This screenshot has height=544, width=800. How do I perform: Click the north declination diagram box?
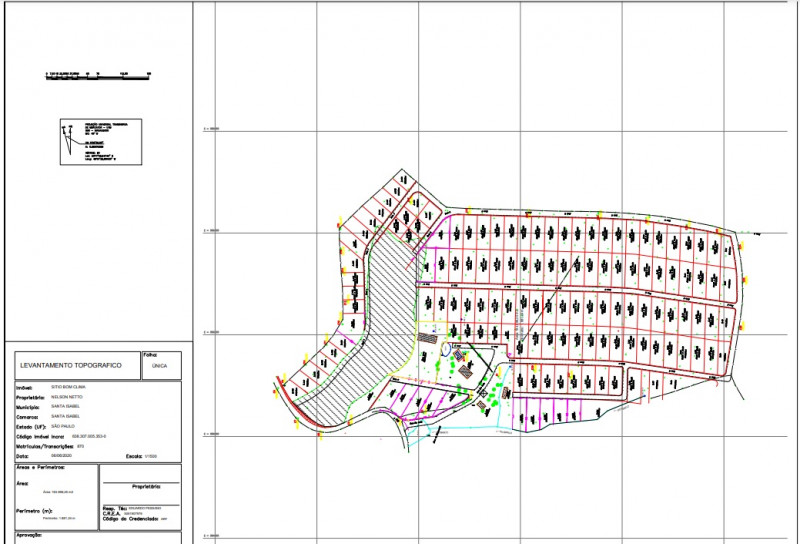pyautogui.click(x=101, y=142)
